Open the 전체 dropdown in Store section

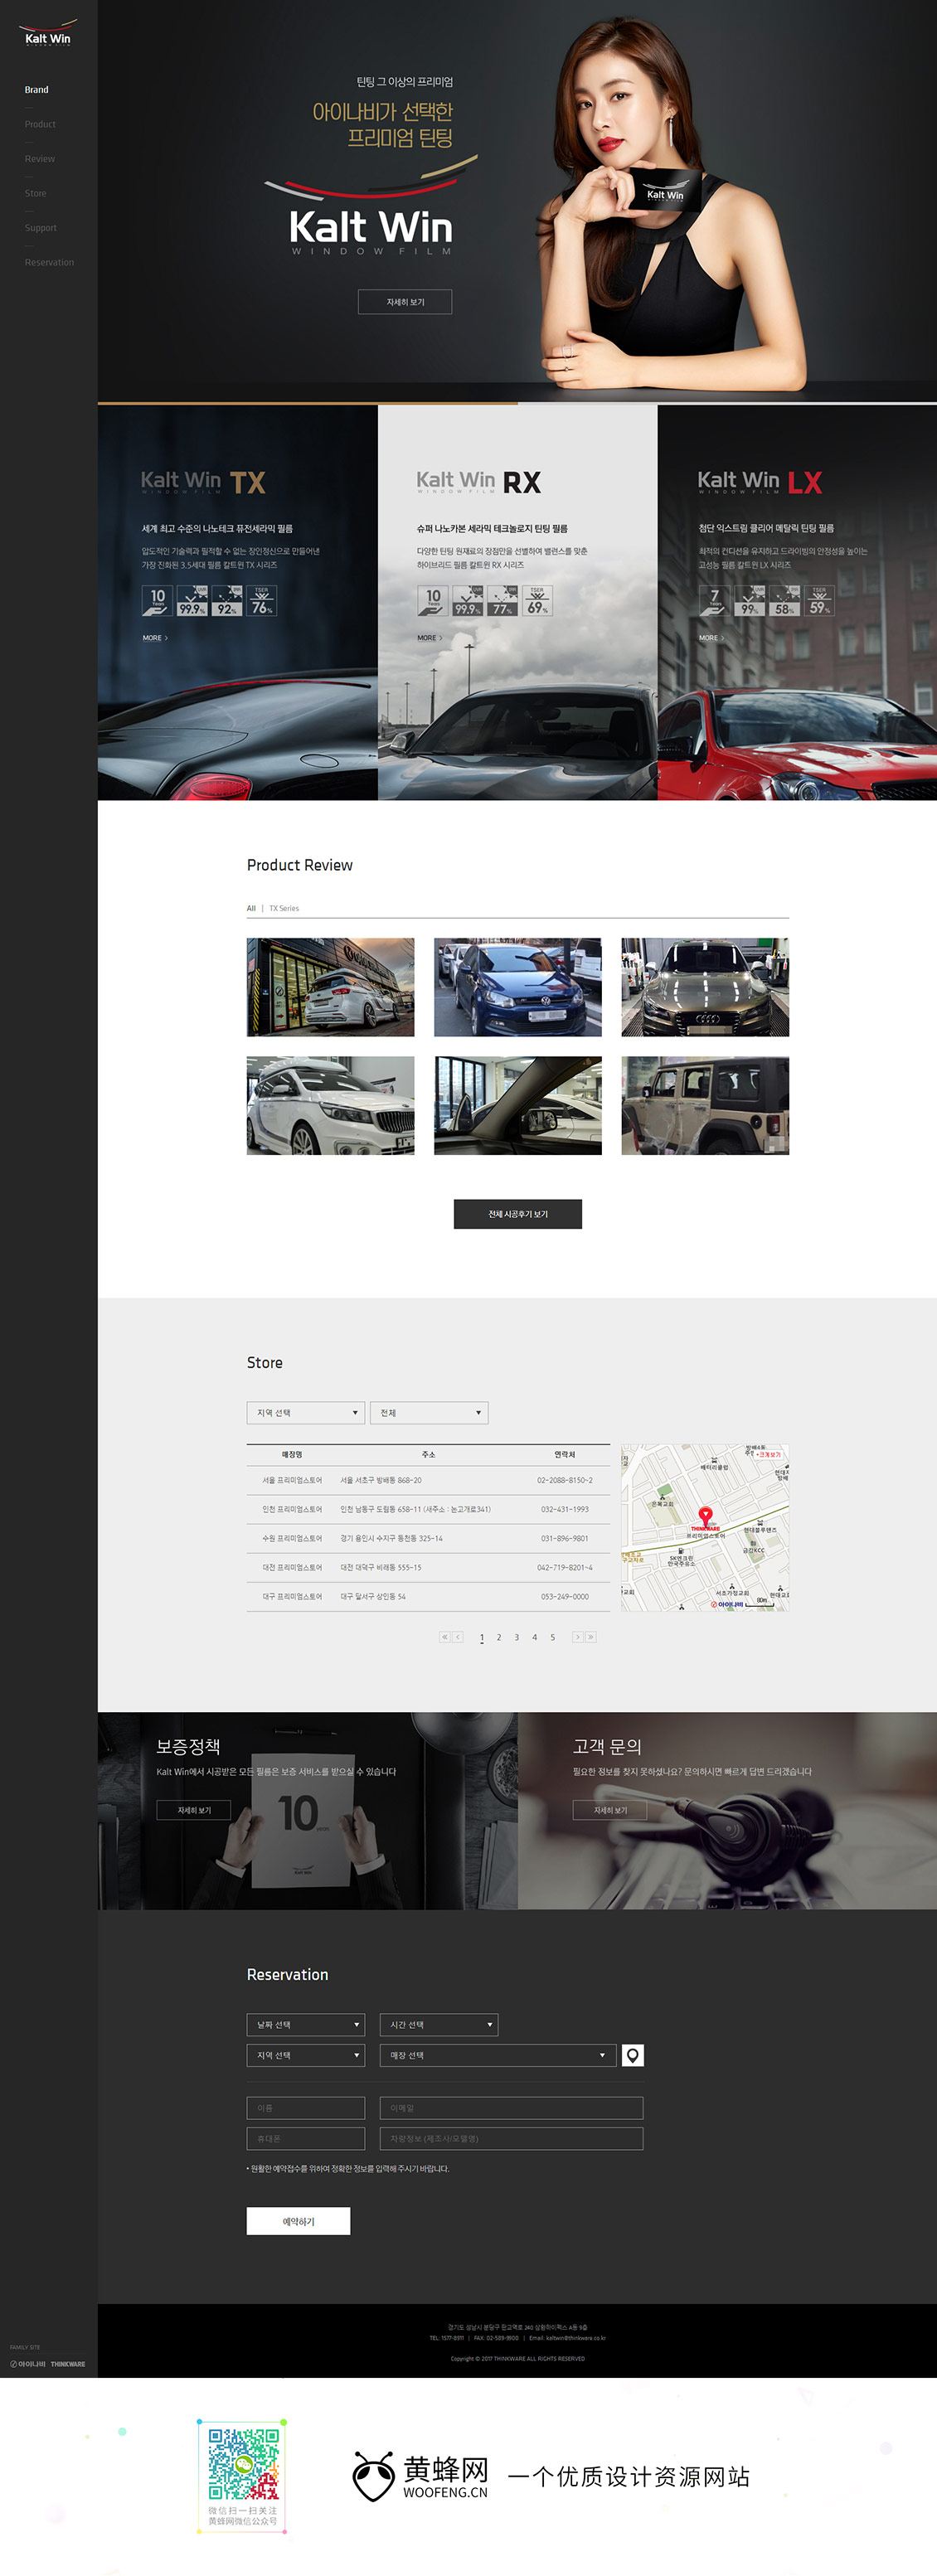pyautogui.click(x=429, y=1412)
